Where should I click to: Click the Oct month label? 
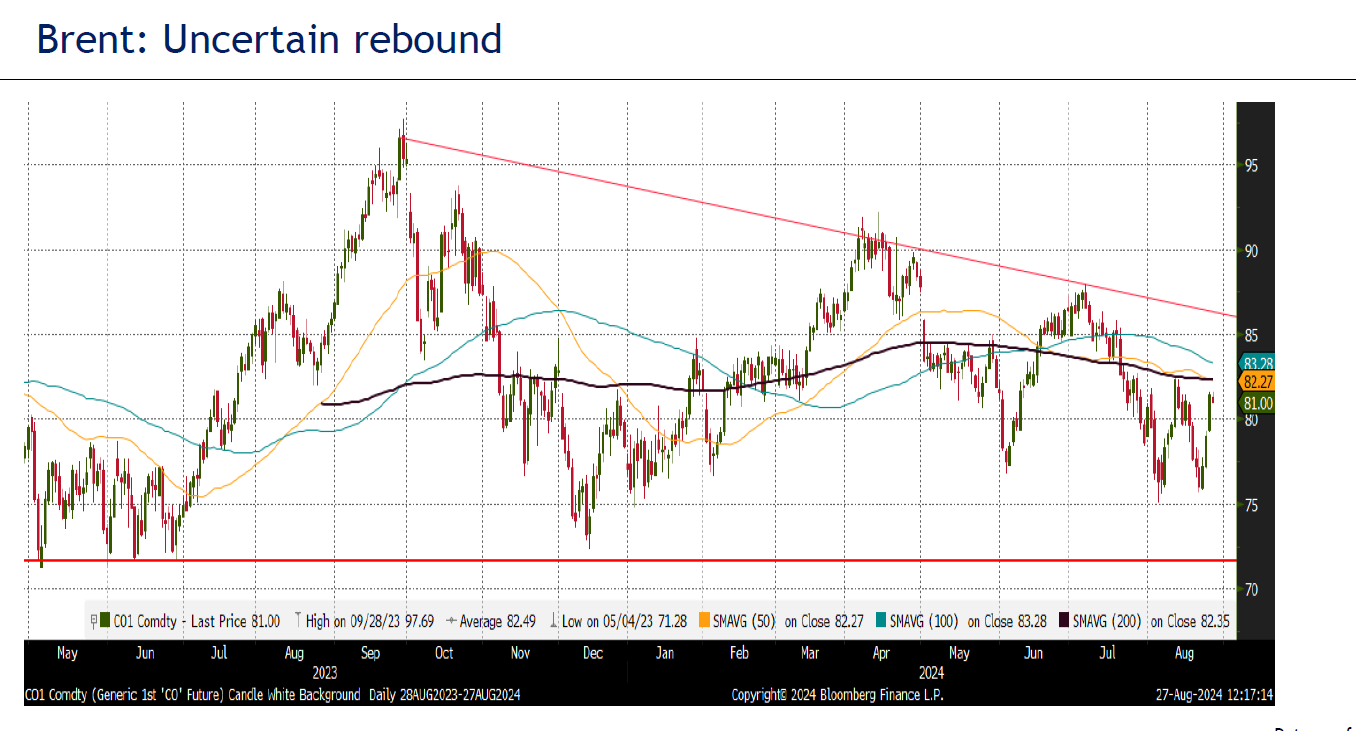coord(444,653)
